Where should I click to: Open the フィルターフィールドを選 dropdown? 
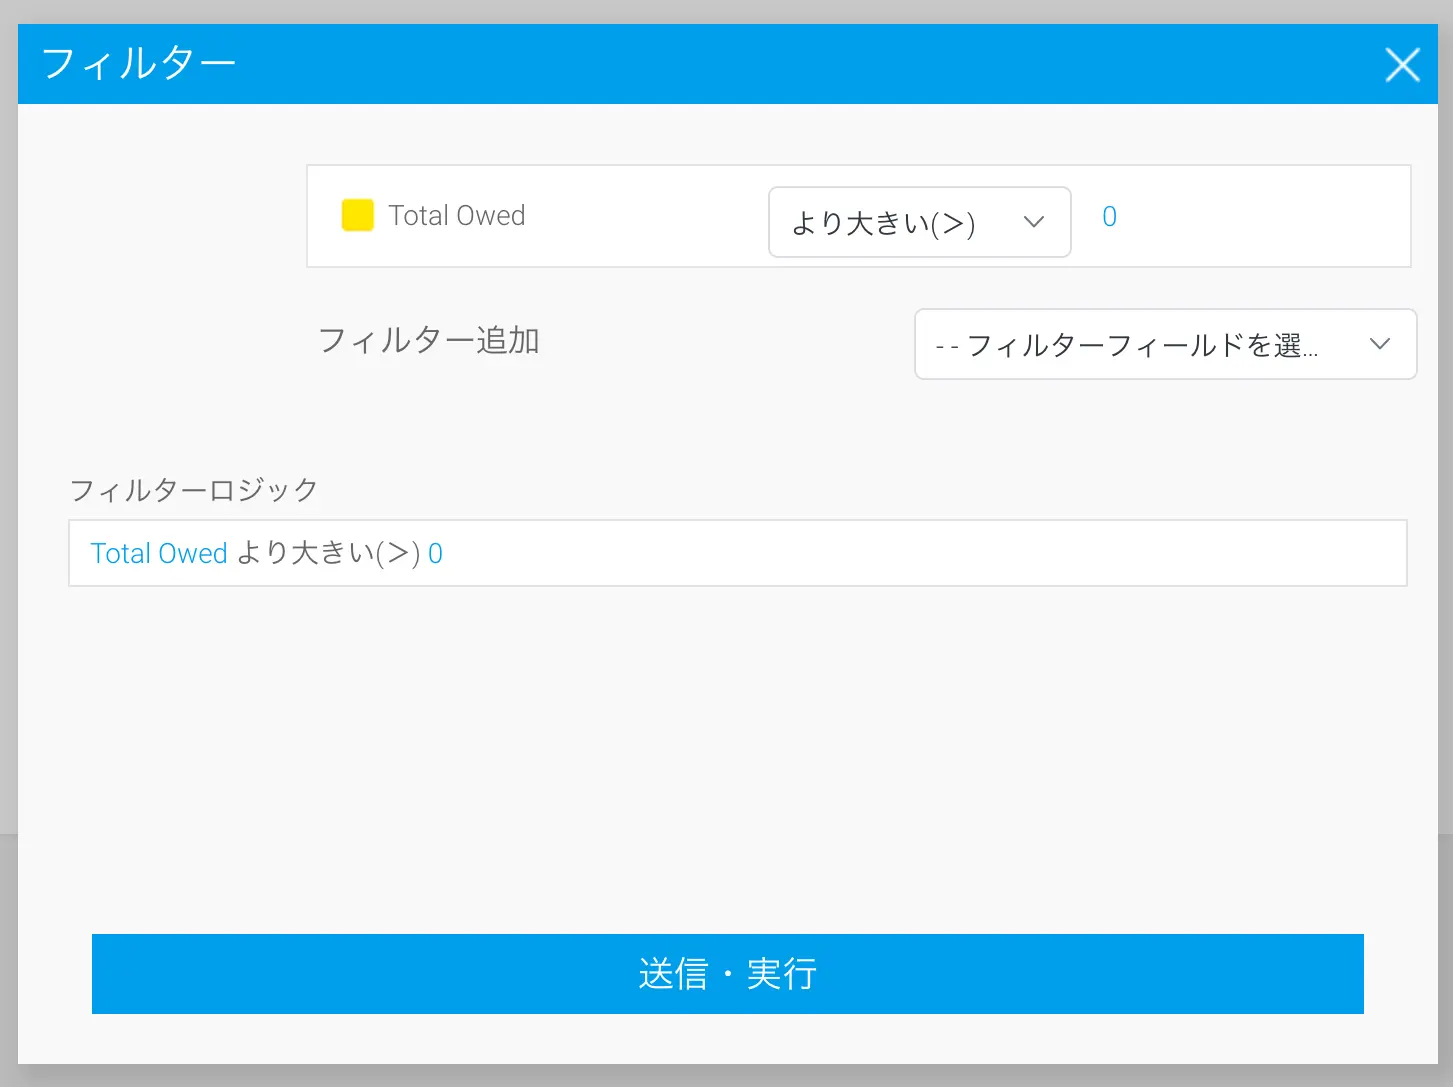(x=1164, y=345)
